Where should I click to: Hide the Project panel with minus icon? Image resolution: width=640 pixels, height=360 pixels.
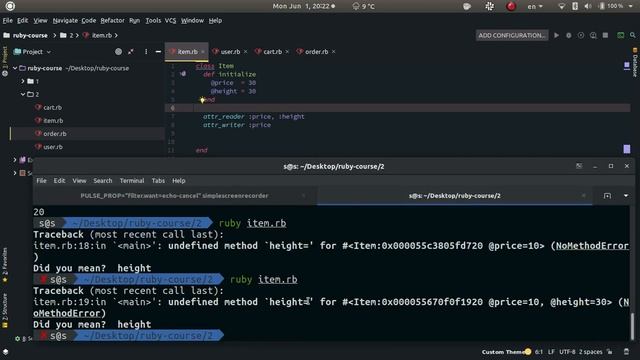(x=158, y=52)
